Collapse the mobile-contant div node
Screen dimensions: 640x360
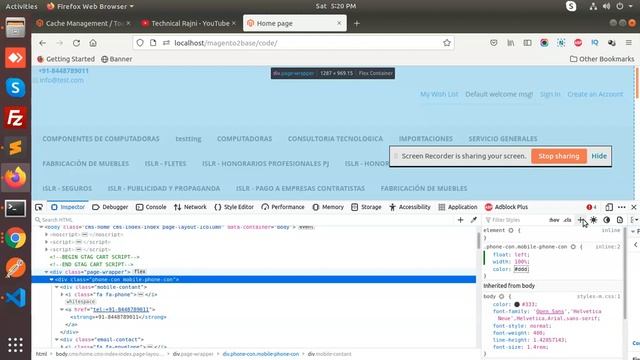(x=57, y=287)
